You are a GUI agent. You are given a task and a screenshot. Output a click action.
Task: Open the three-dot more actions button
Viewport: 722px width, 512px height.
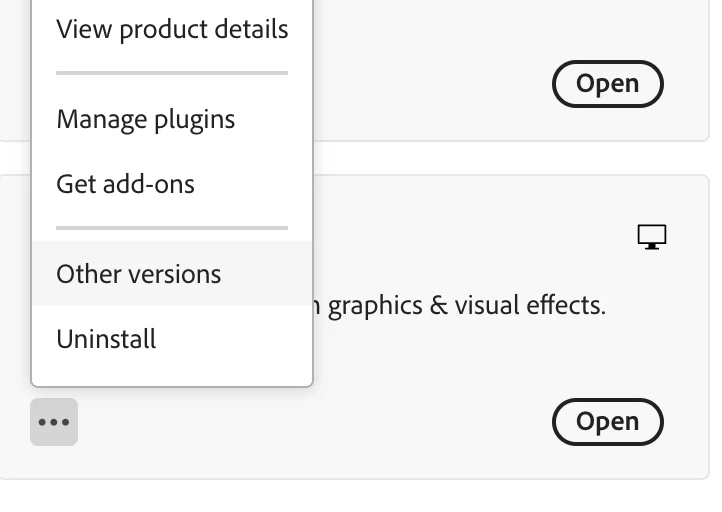[x=54, y=422]
